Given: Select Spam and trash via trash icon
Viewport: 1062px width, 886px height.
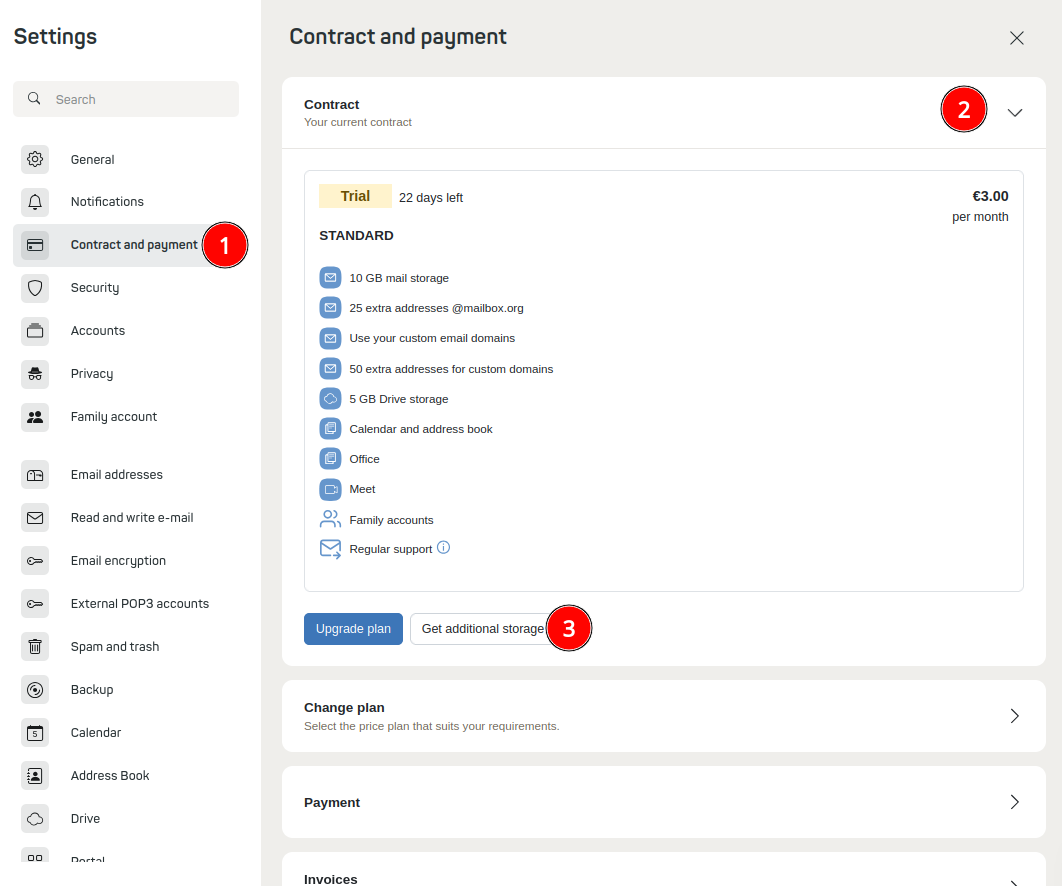Looking at the screenshot, I should coord(35,646).
